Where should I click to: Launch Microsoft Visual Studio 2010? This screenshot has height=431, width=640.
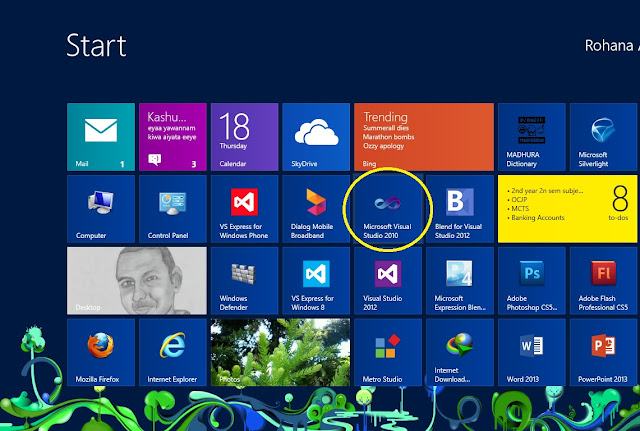388,209
